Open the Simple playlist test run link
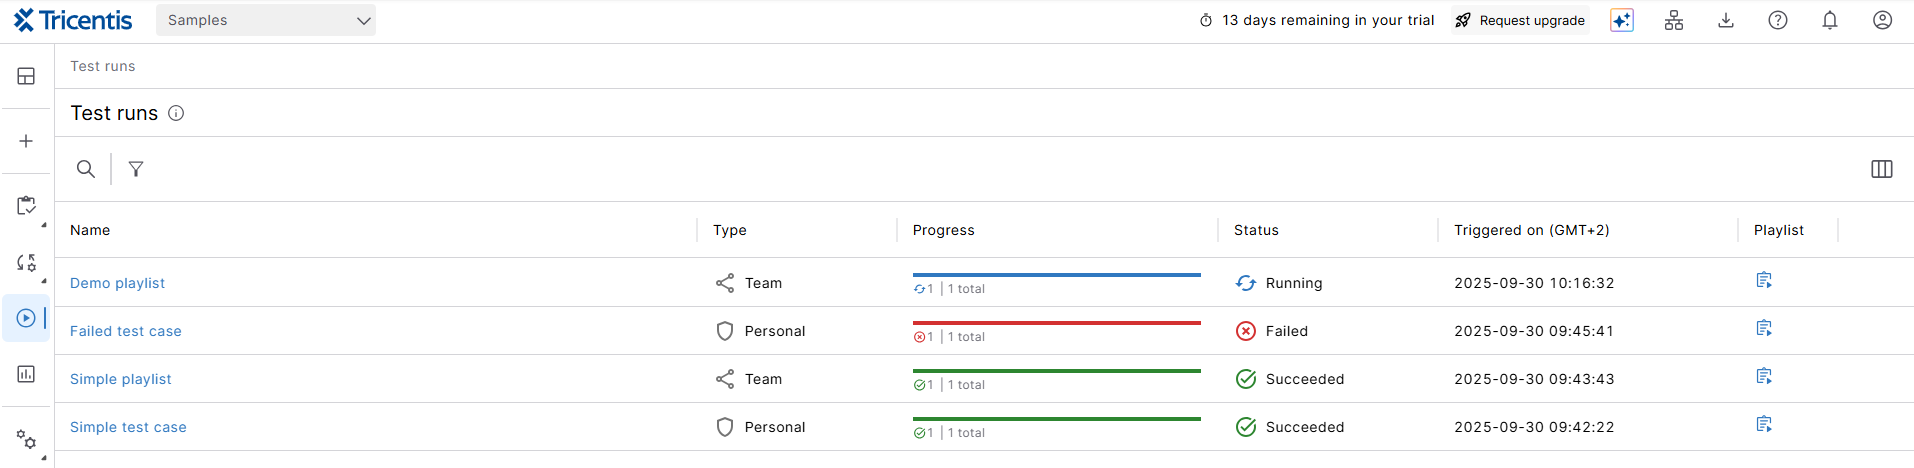The width and height of the screenshot is (1914, 468). click(120, 379)
